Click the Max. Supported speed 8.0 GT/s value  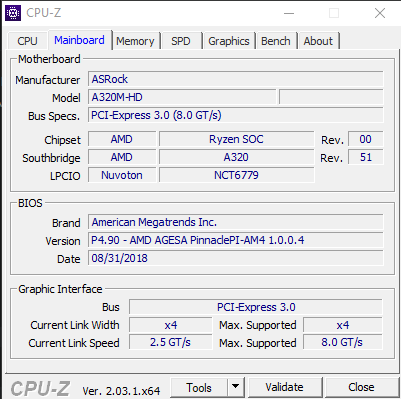(343, 342)
